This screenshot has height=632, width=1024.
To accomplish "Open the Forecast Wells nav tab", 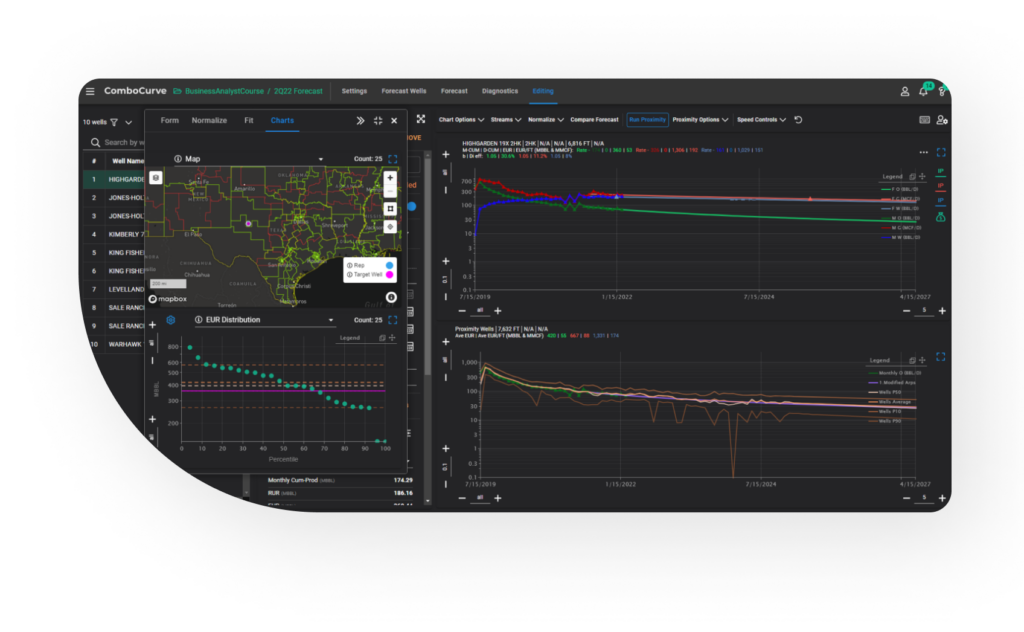I will pyautogui.click(x=404, y=91).
